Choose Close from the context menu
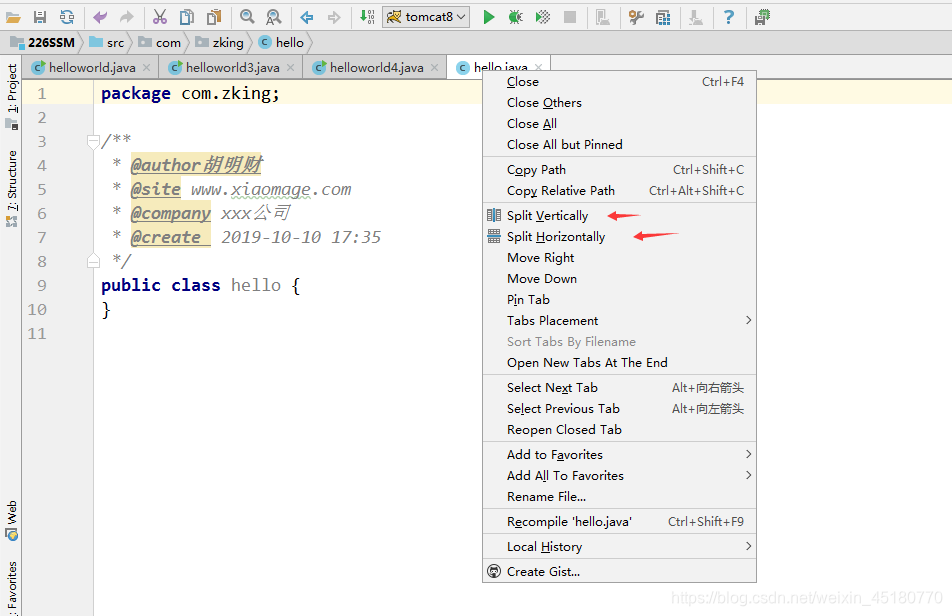This screenshot has height=616, width=952. [x=619, y=82]
